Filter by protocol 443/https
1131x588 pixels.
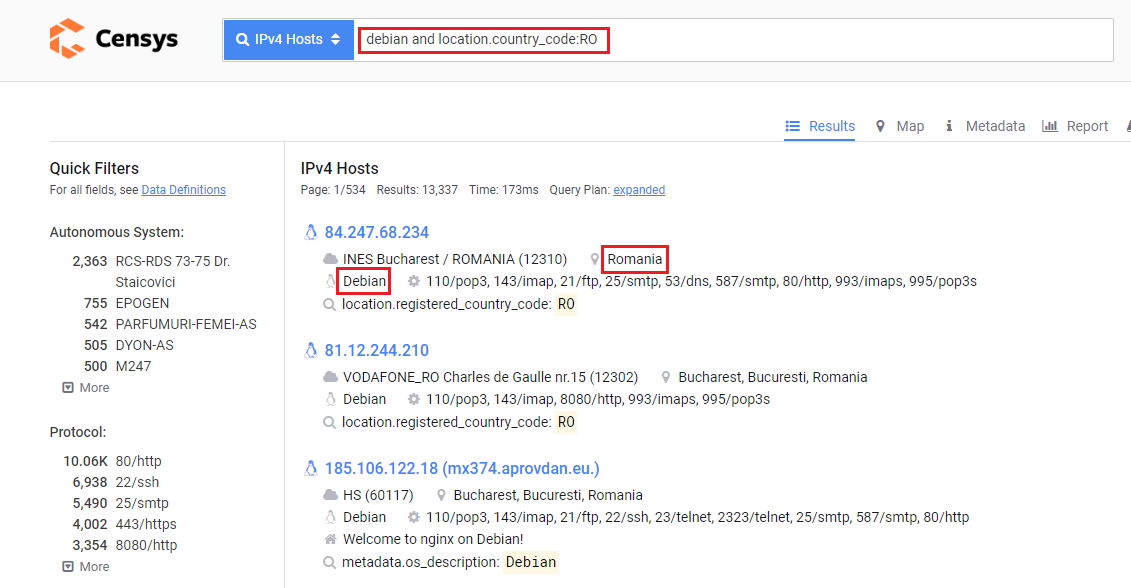coord(146,524)
